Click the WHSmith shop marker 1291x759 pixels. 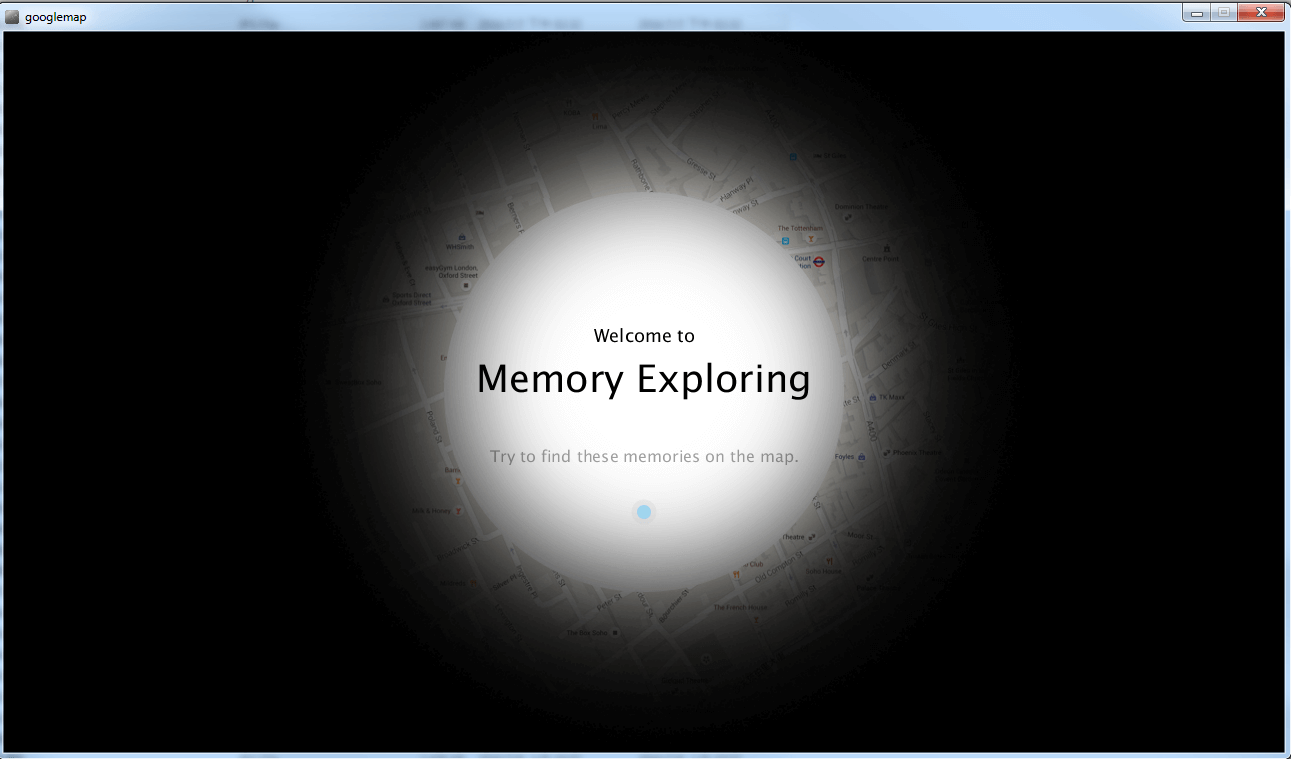click(461, 237)
